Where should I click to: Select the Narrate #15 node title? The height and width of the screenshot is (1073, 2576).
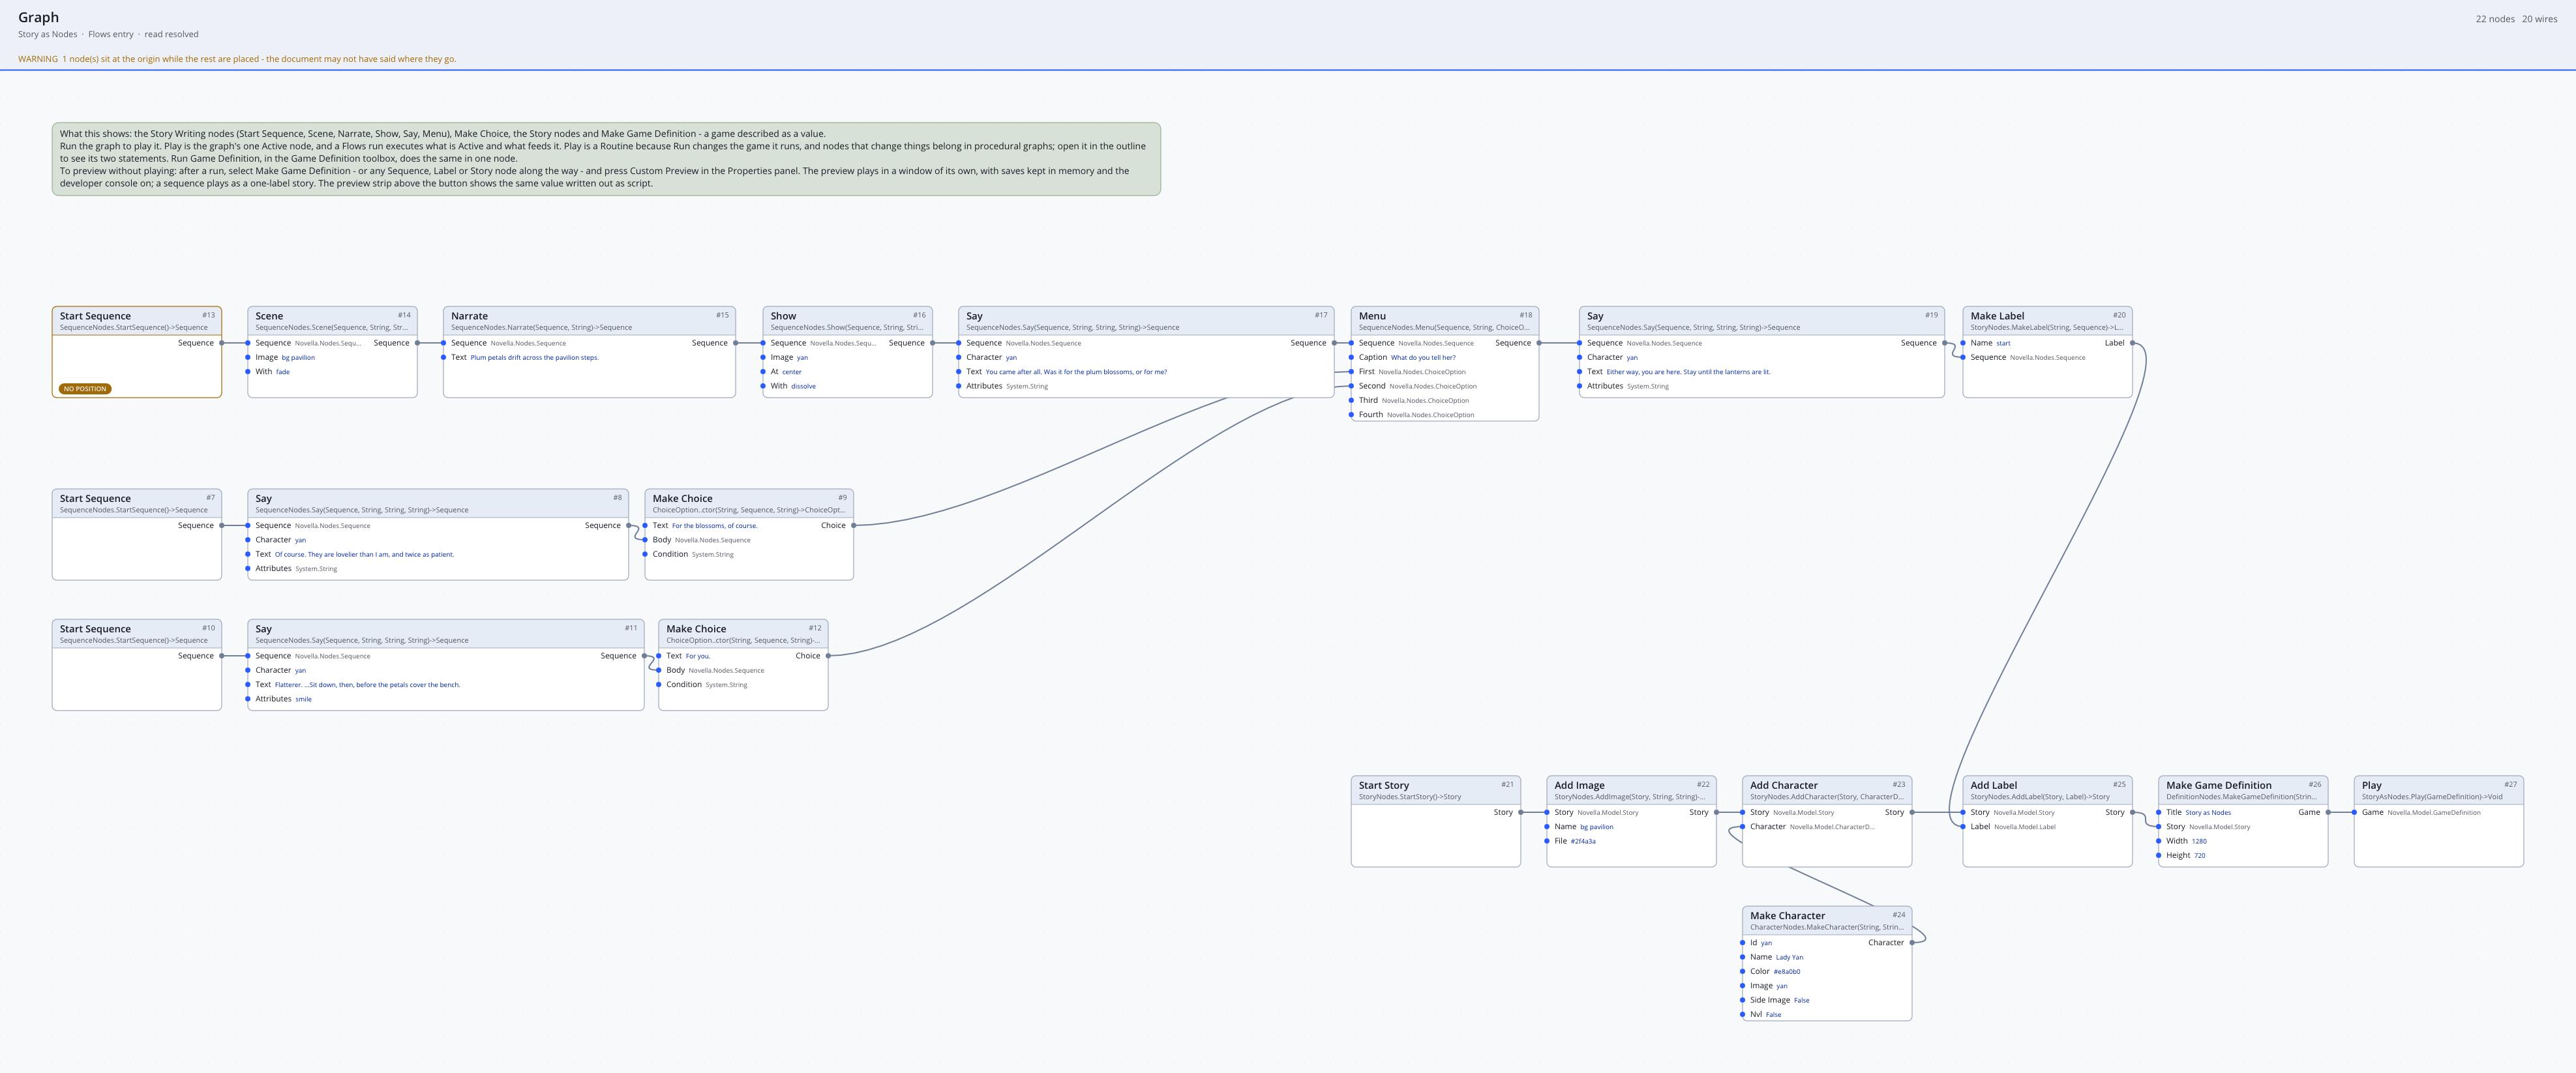click(x=469, y=316)
